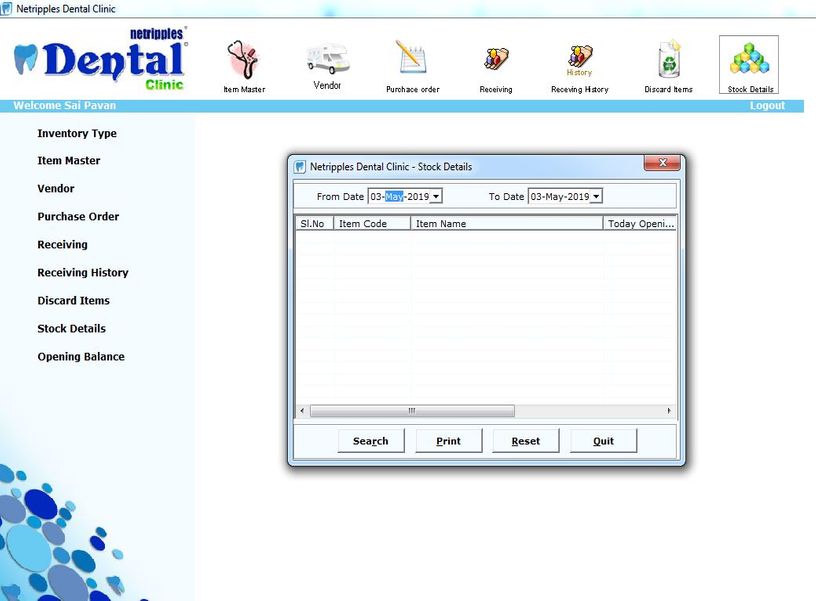Select Opening Balance in sidebar
816x601 pixels.
click(x=81, y=357)
